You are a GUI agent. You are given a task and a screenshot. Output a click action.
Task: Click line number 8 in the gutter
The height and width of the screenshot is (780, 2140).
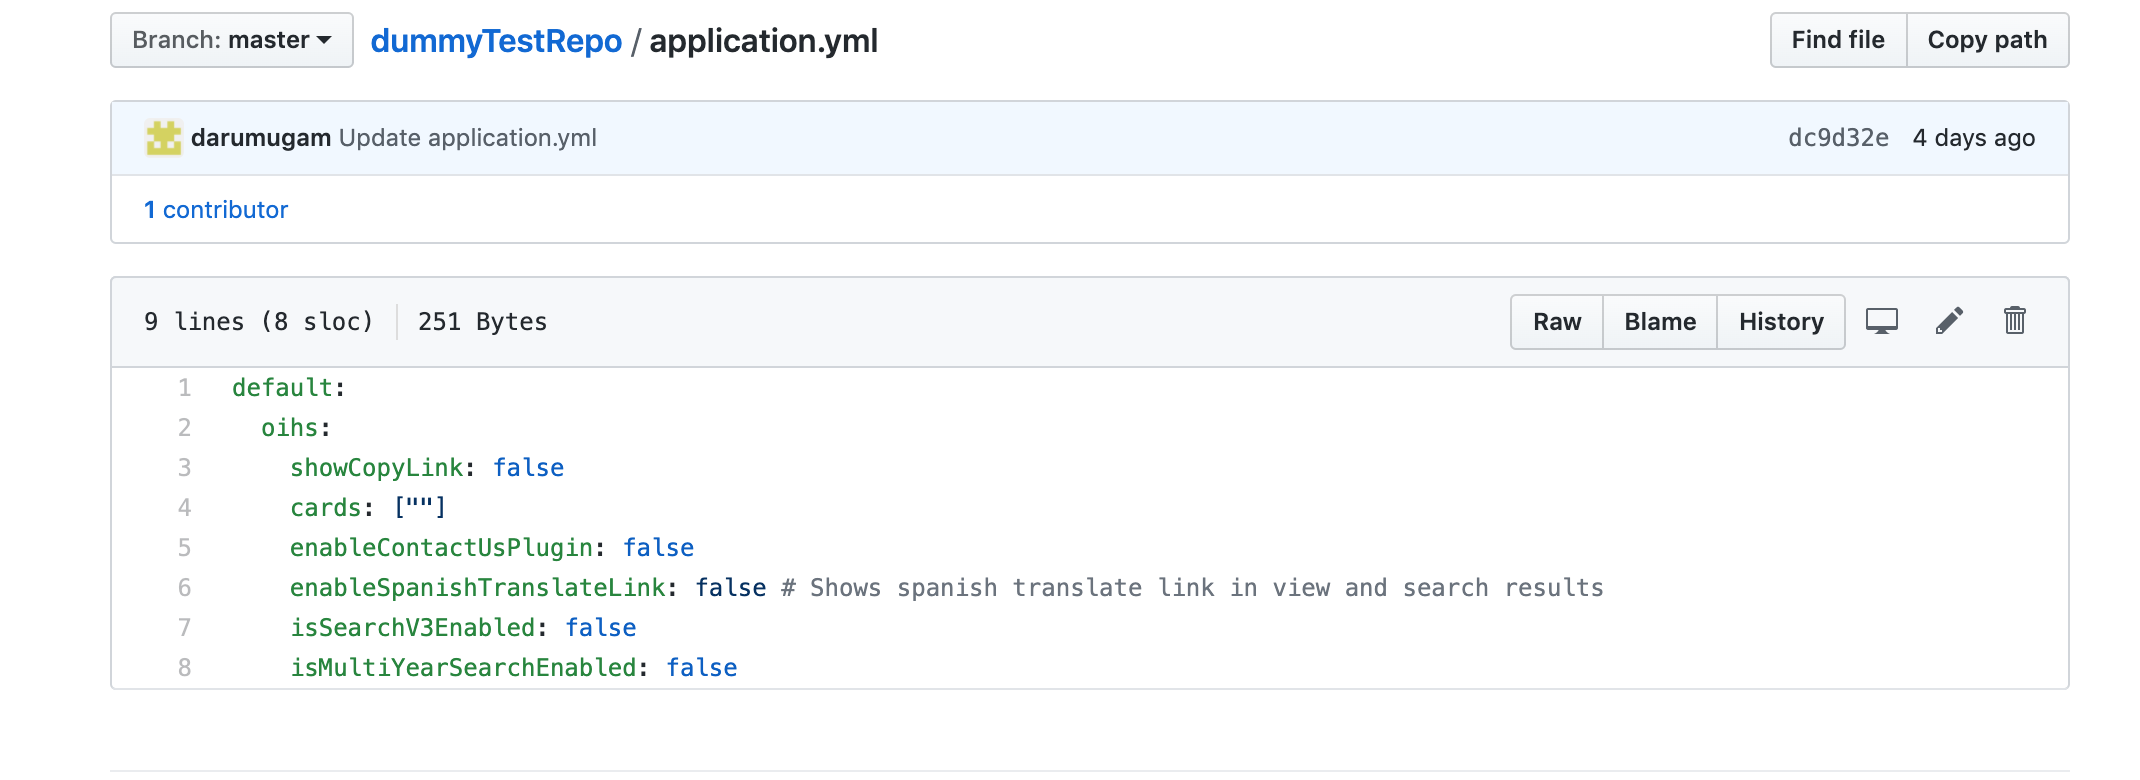tap(184, 668)
